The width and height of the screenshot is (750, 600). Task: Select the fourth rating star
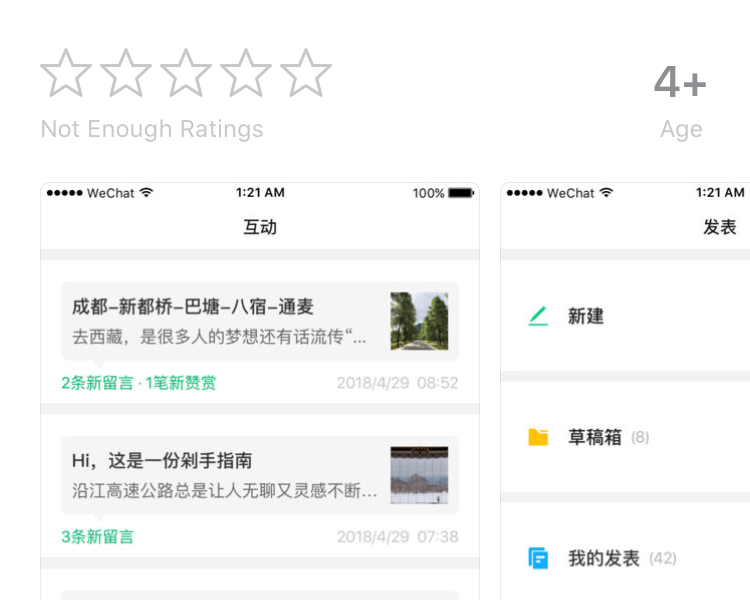(x=246, y=74)
